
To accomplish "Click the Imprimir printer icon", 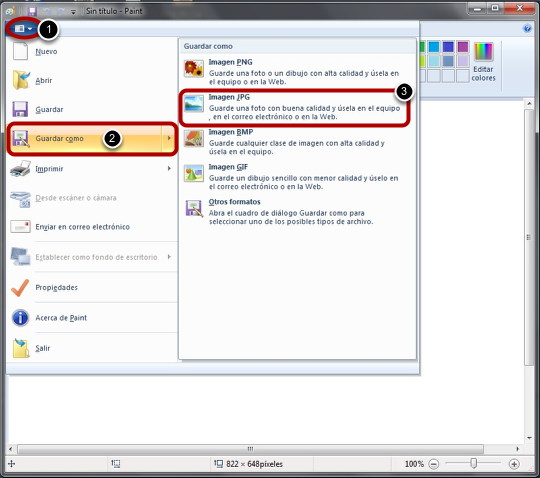I will coord(20,169).
